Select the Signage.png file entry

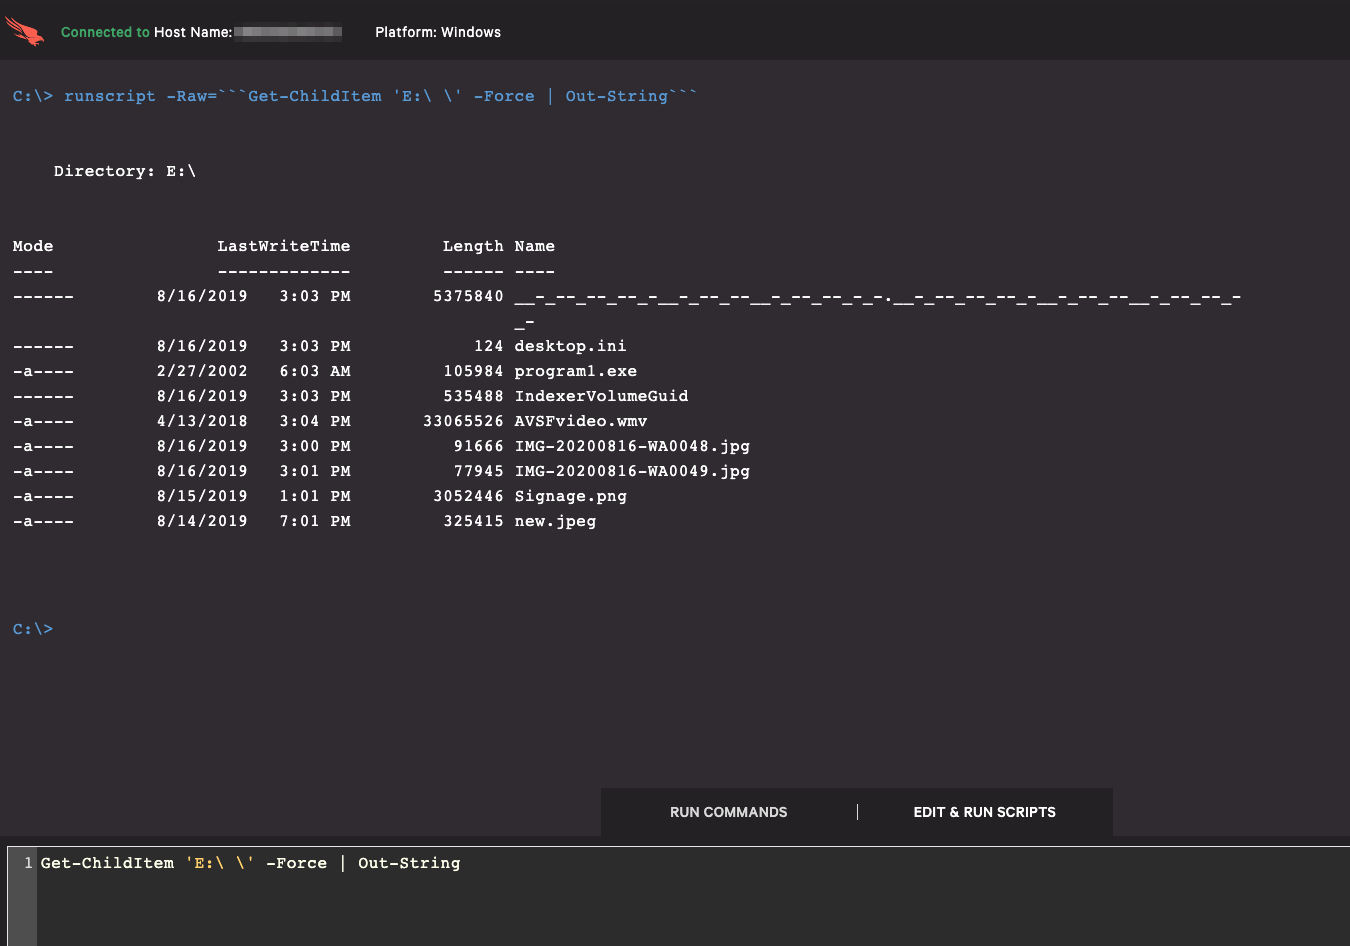(x=570, y=495)
